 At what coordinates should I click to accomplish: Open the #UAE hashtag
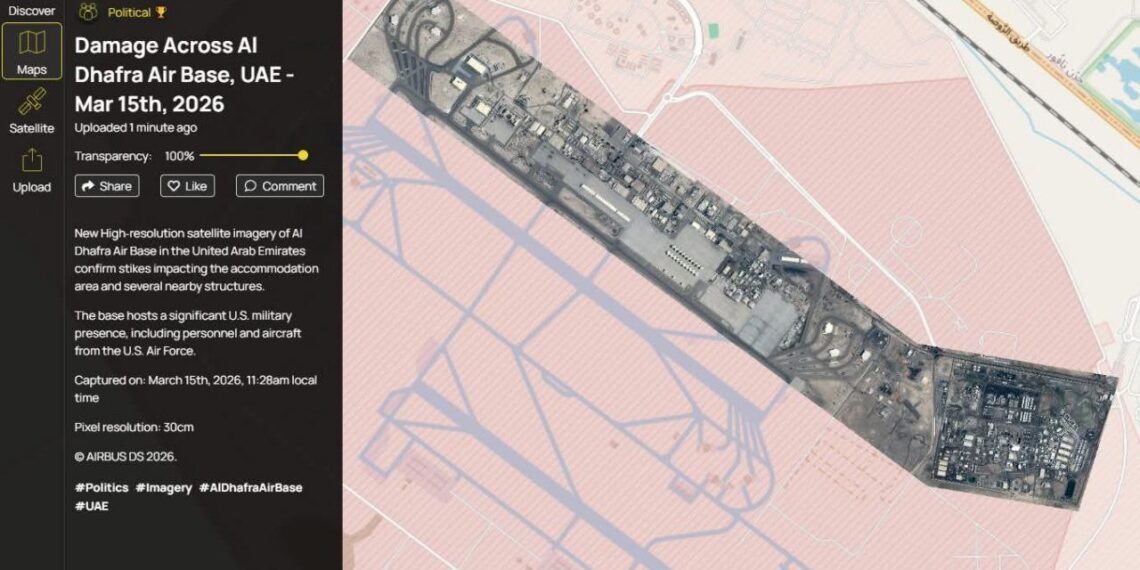92,506
